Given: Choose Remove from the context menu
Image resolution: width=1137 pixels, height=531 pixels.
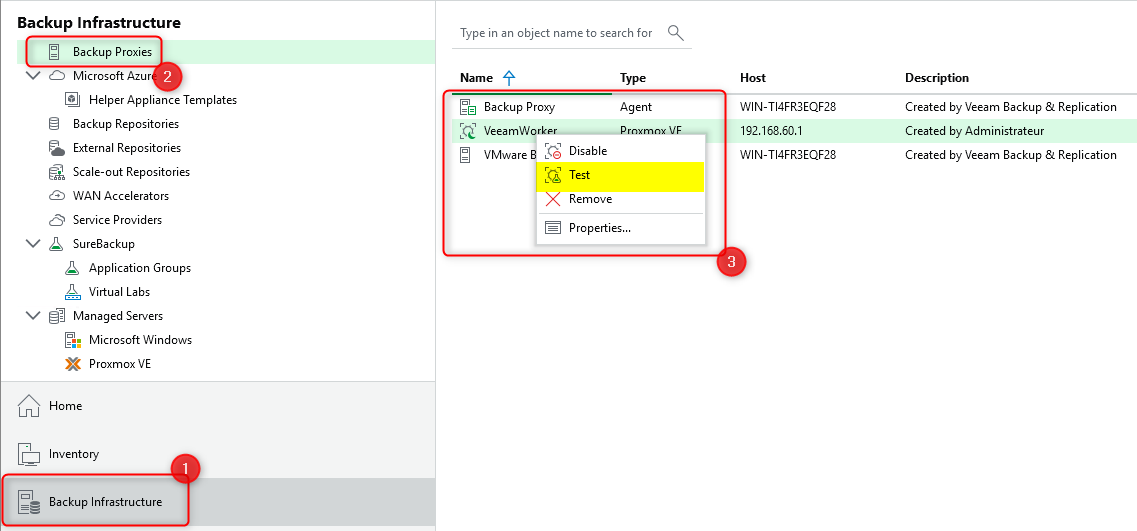Looking at the screenshot, I should click(x=620, y=199).
